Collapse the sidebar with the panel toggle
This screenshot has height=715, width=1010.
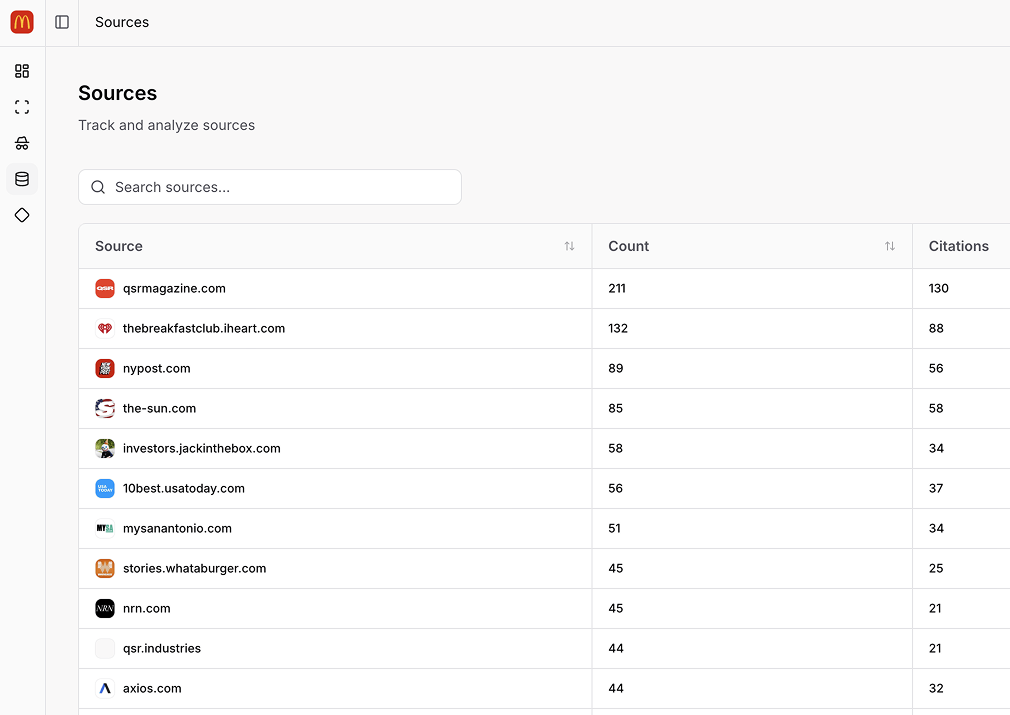click(62, 22)
